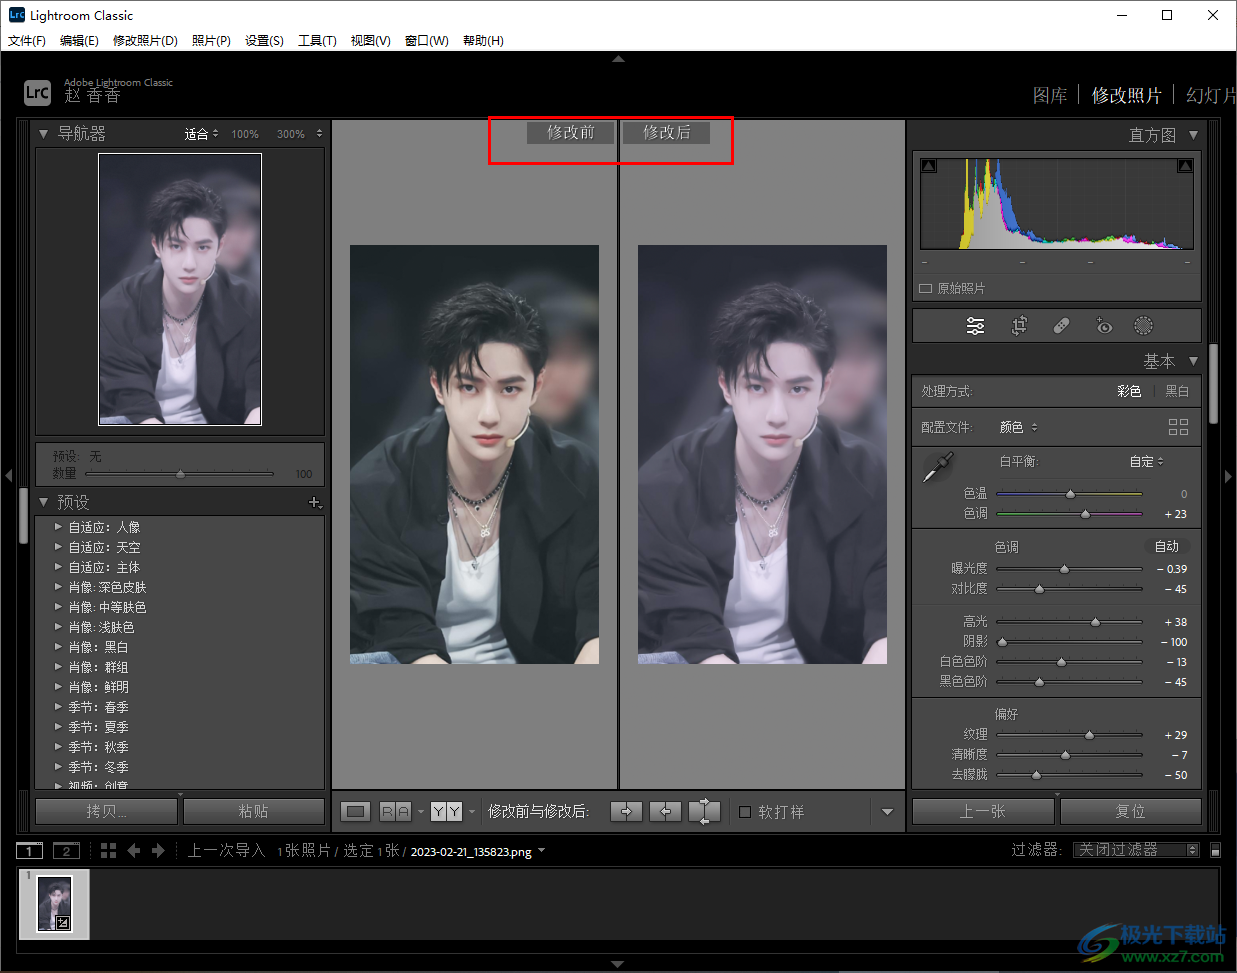
Task: Set treatment to 彩色 color
Action: (x=1129, y=391)
